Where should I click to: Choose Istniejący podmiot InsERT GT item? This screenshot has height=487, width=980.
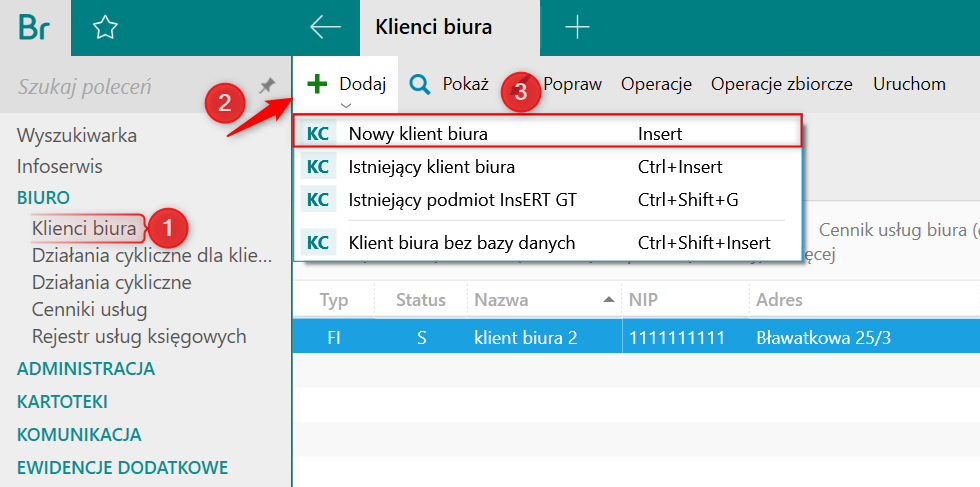coord(548,200)
